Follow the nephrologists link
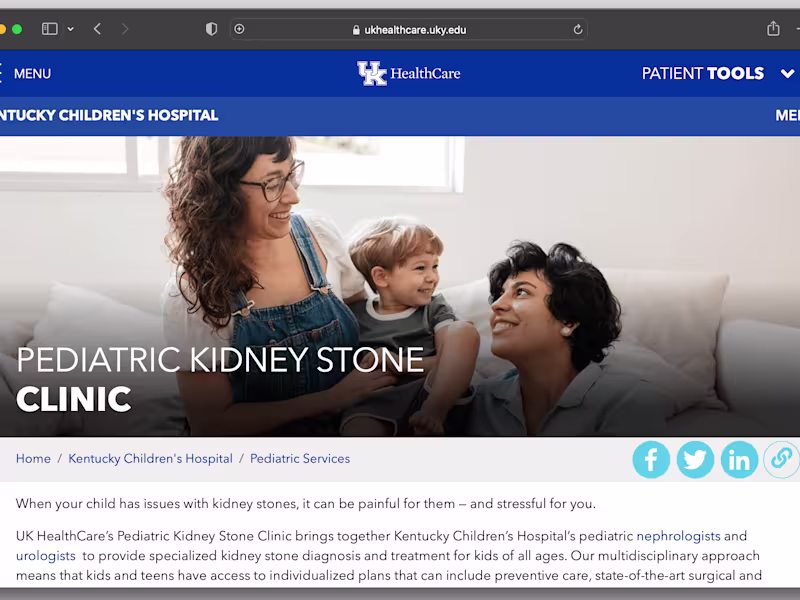Image resolution: width=800 pixels, height=600 pixels. click(678, 536)
